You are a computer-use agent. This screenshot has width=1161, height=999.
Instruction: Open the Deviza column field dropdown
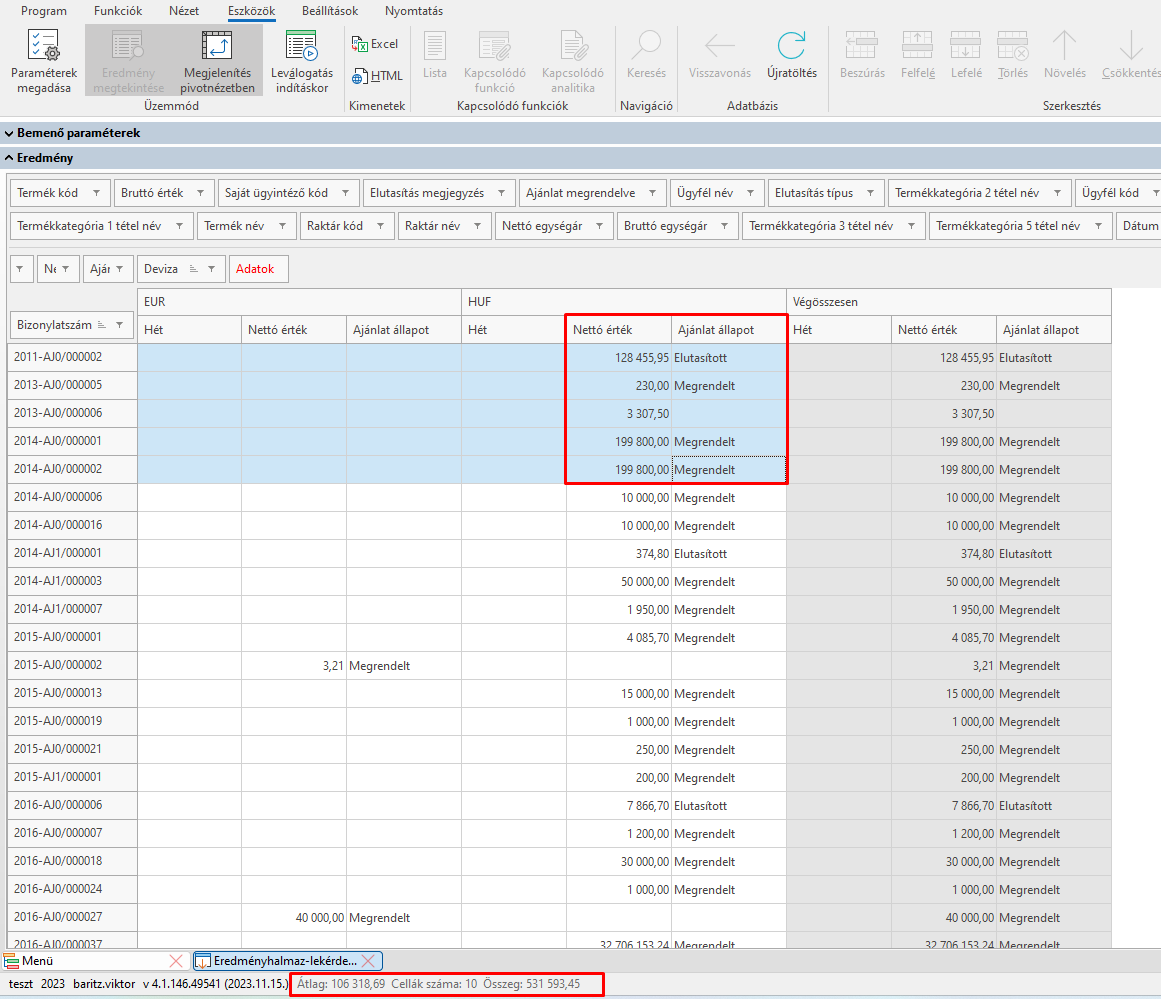click(213, 269)
